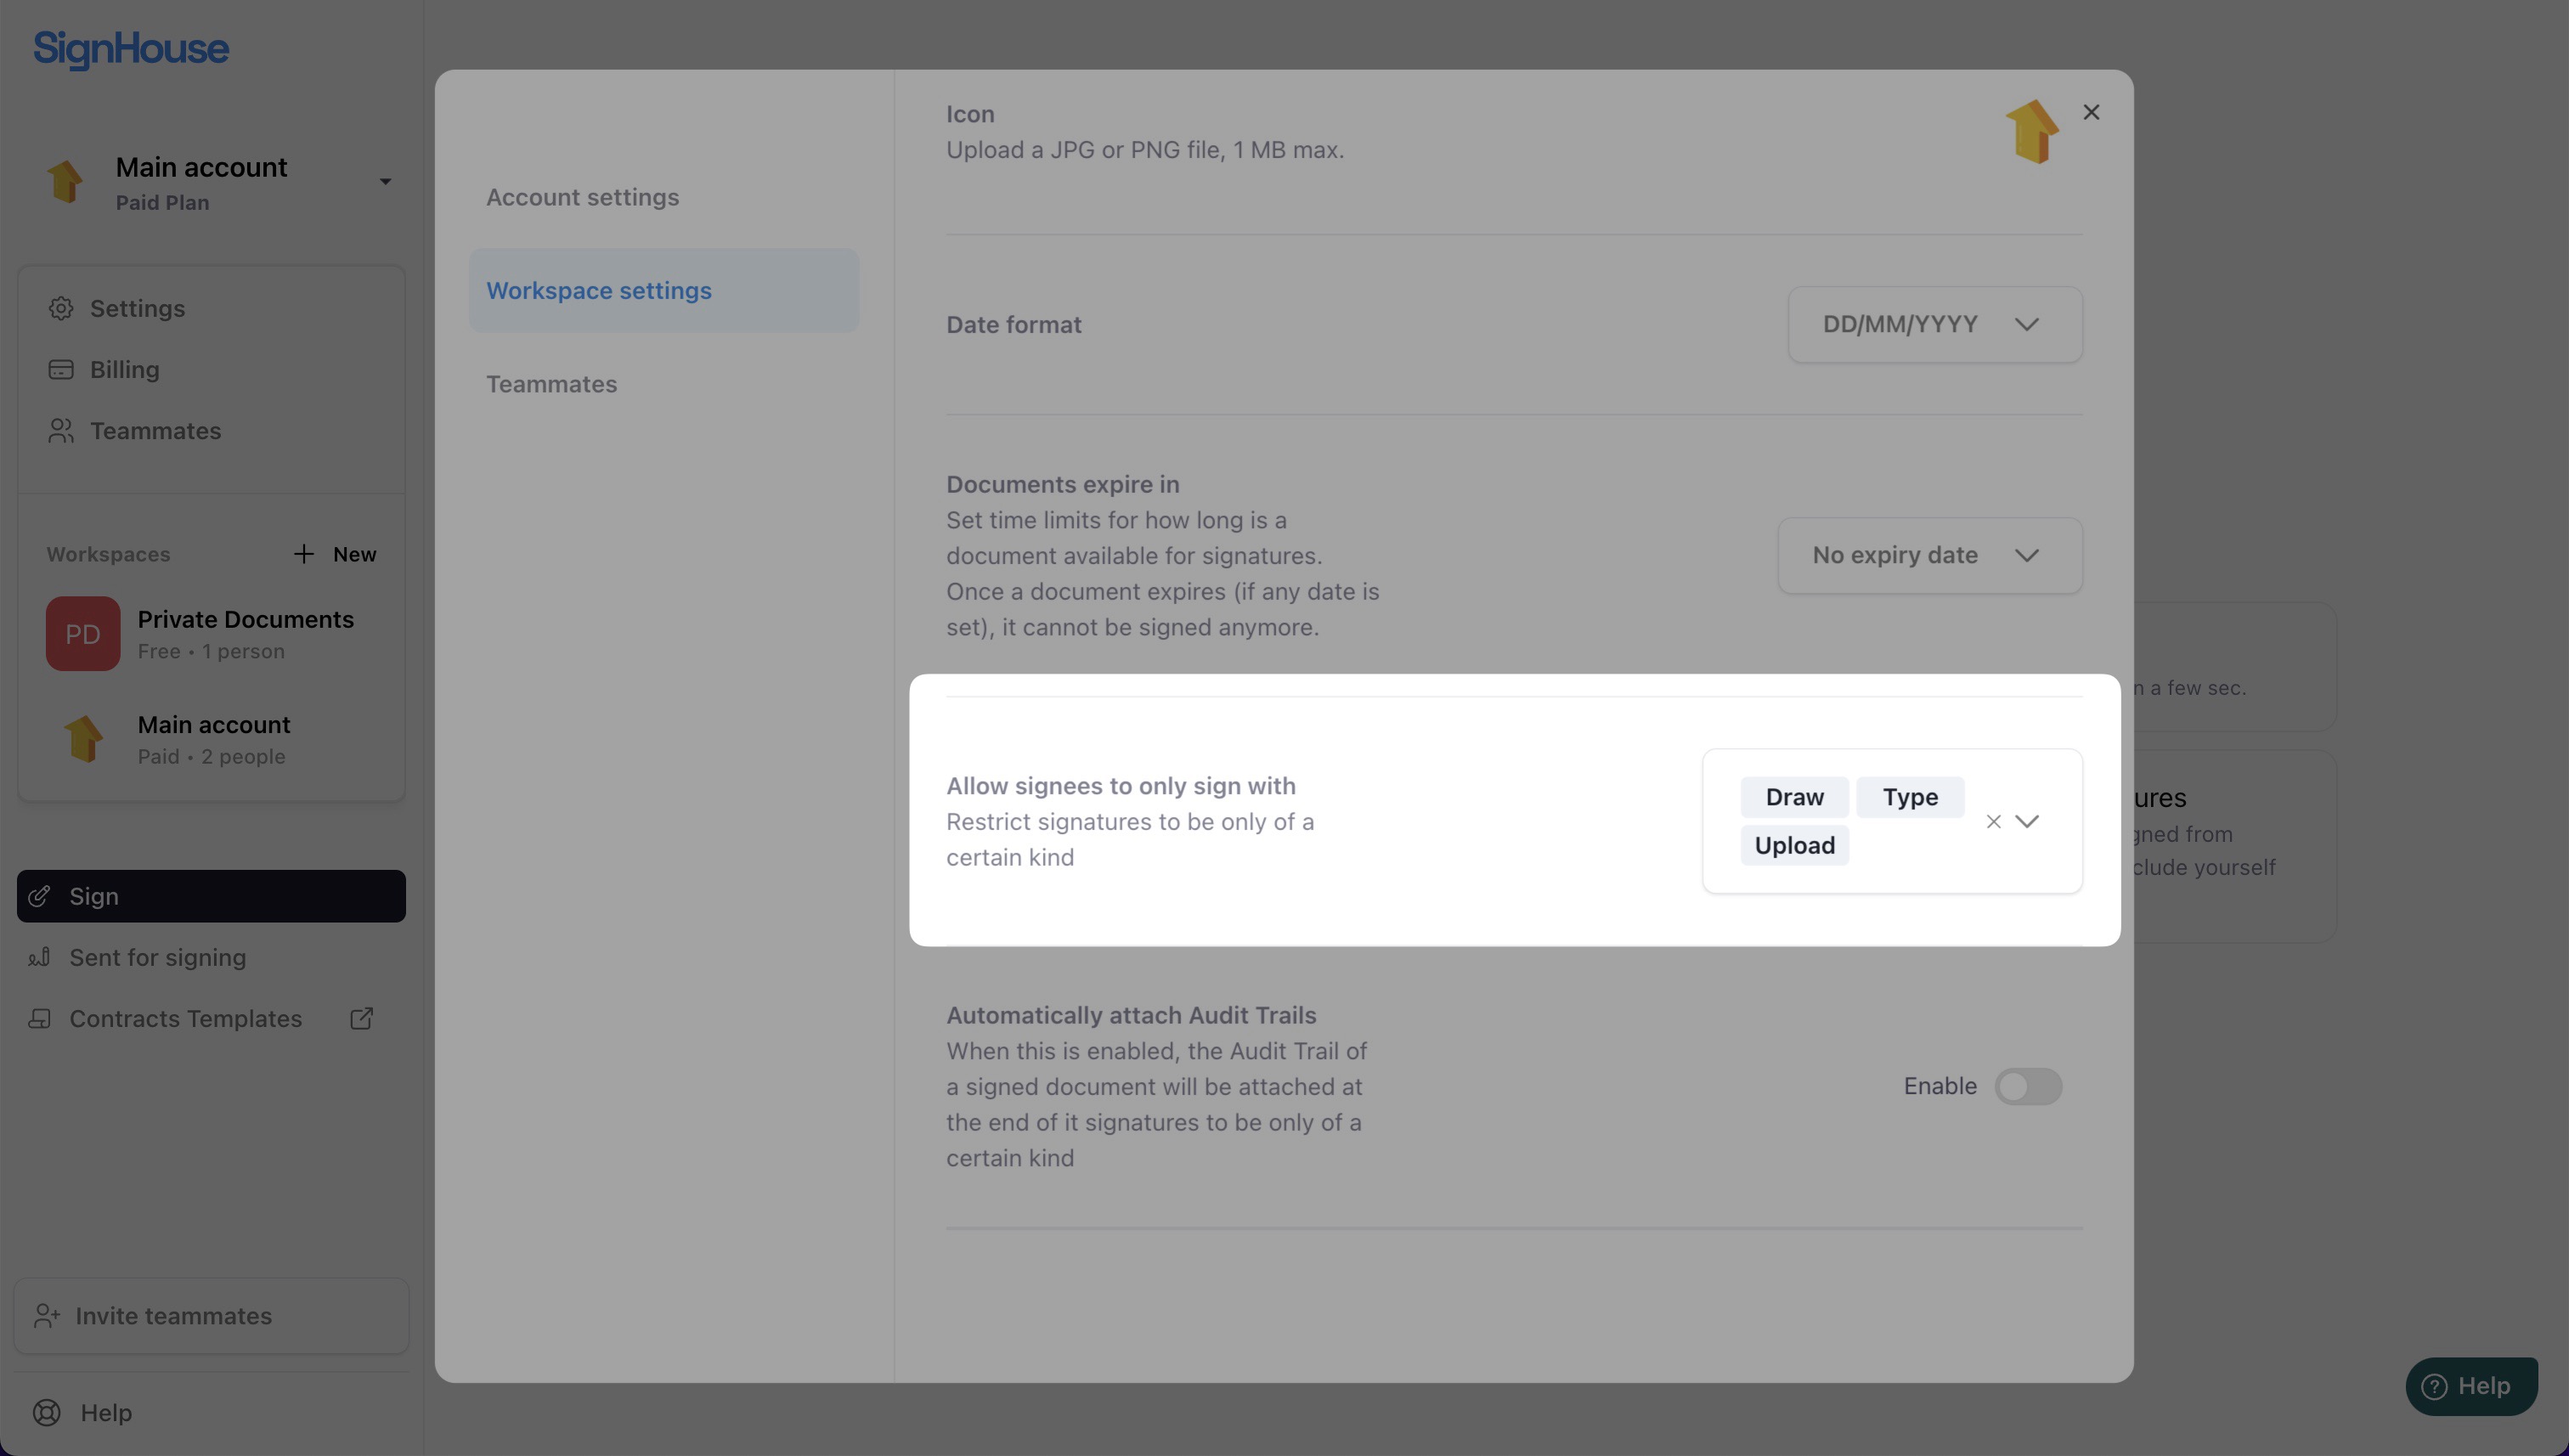Viewport: 2569px width, 1456px height.
Task: Open Contracts Templates
Action: (x=185, y=1018)
